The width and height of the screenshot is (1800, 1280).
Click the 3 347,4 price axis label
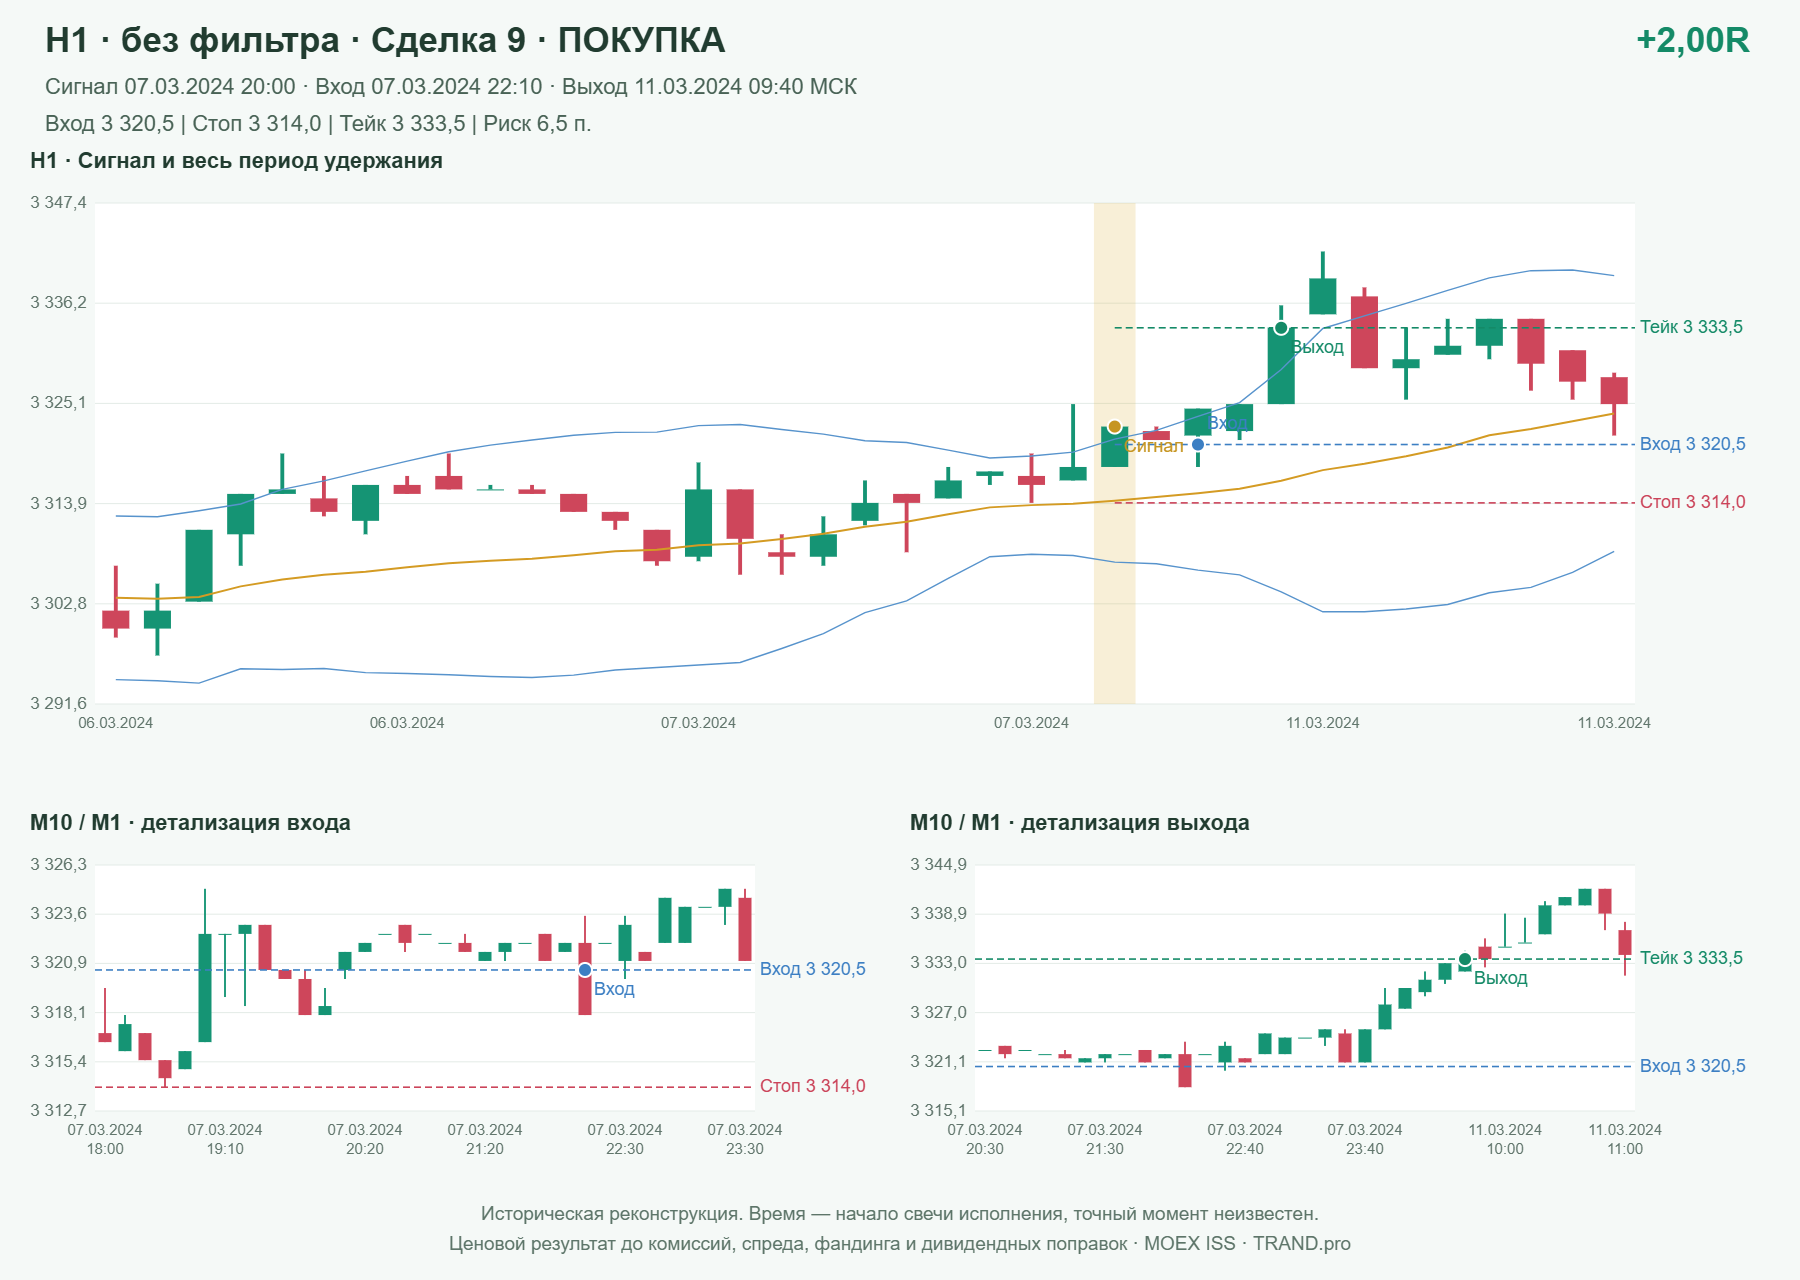pyautogui.click(x=58, y=203)
